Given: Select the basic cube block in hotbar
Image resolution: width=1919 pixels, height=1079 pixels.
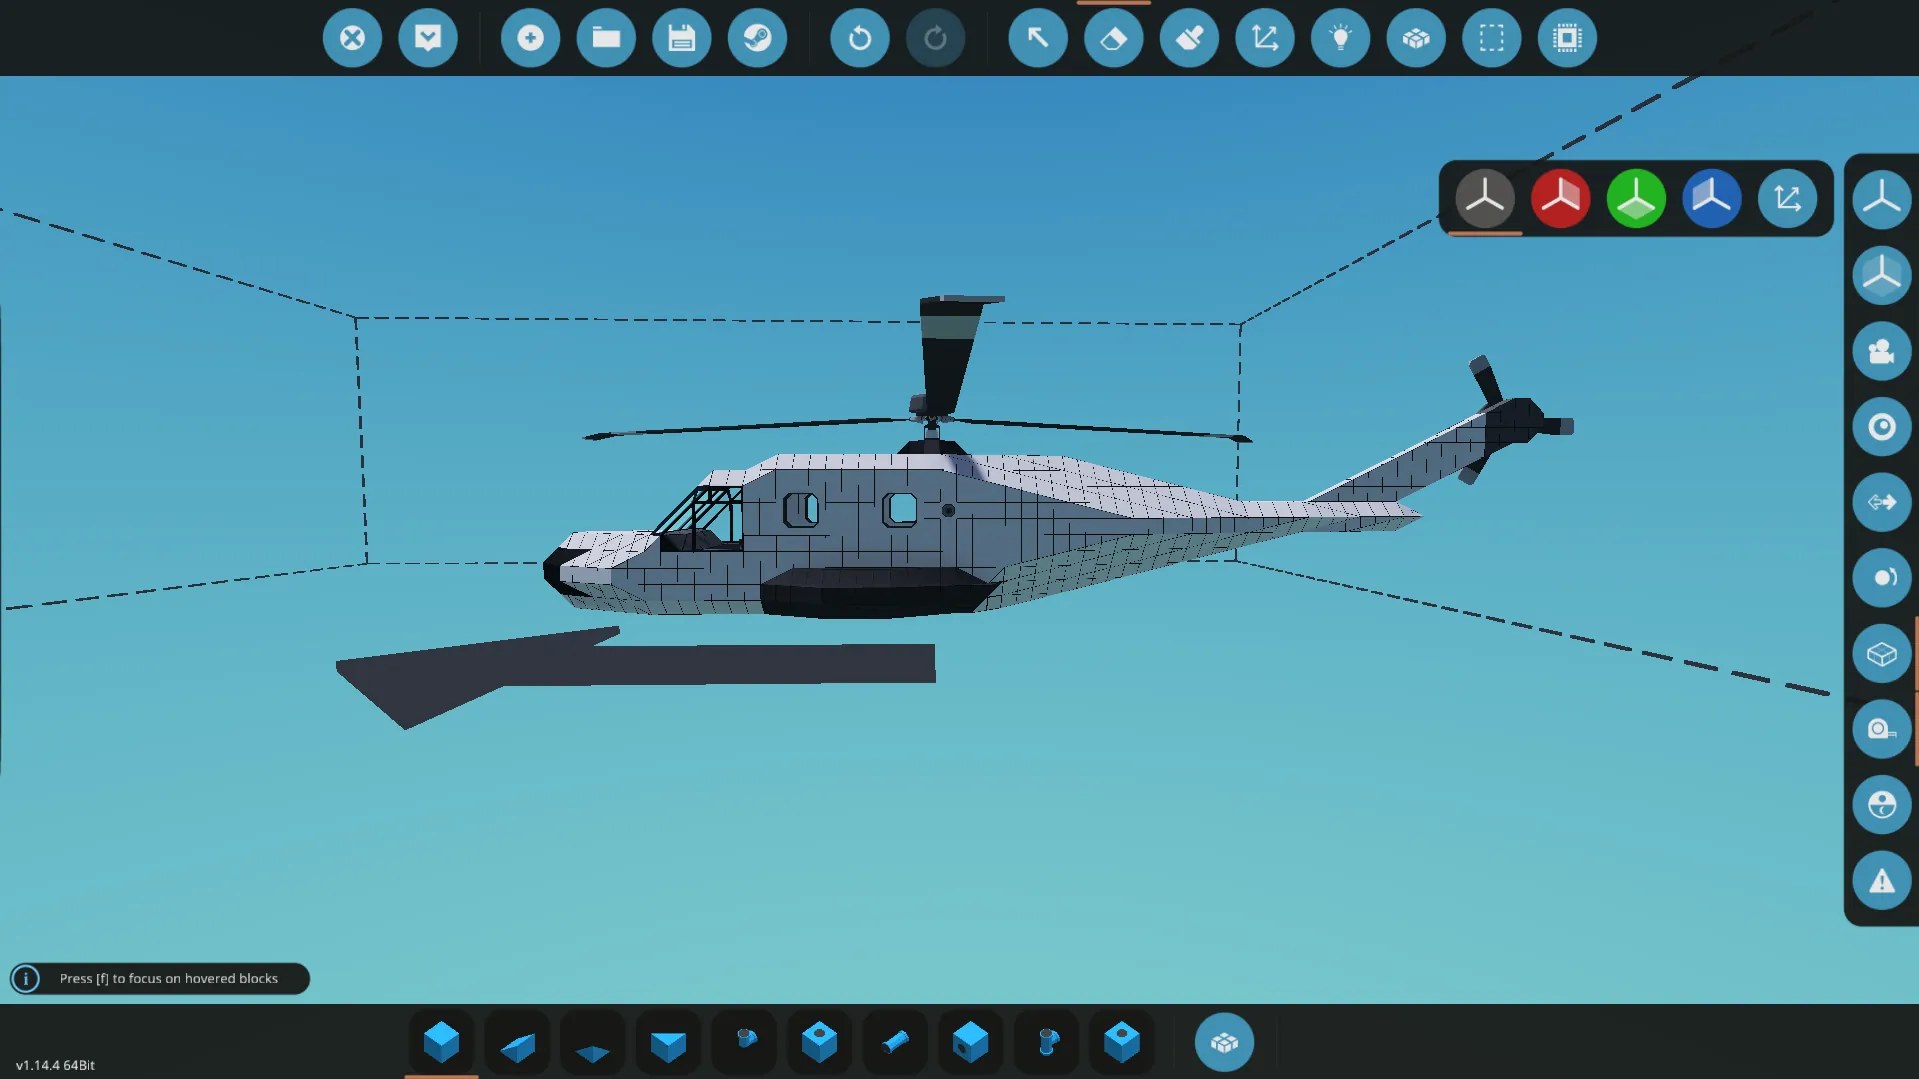Looking at the screenshot, I should tap(441, 1042).
